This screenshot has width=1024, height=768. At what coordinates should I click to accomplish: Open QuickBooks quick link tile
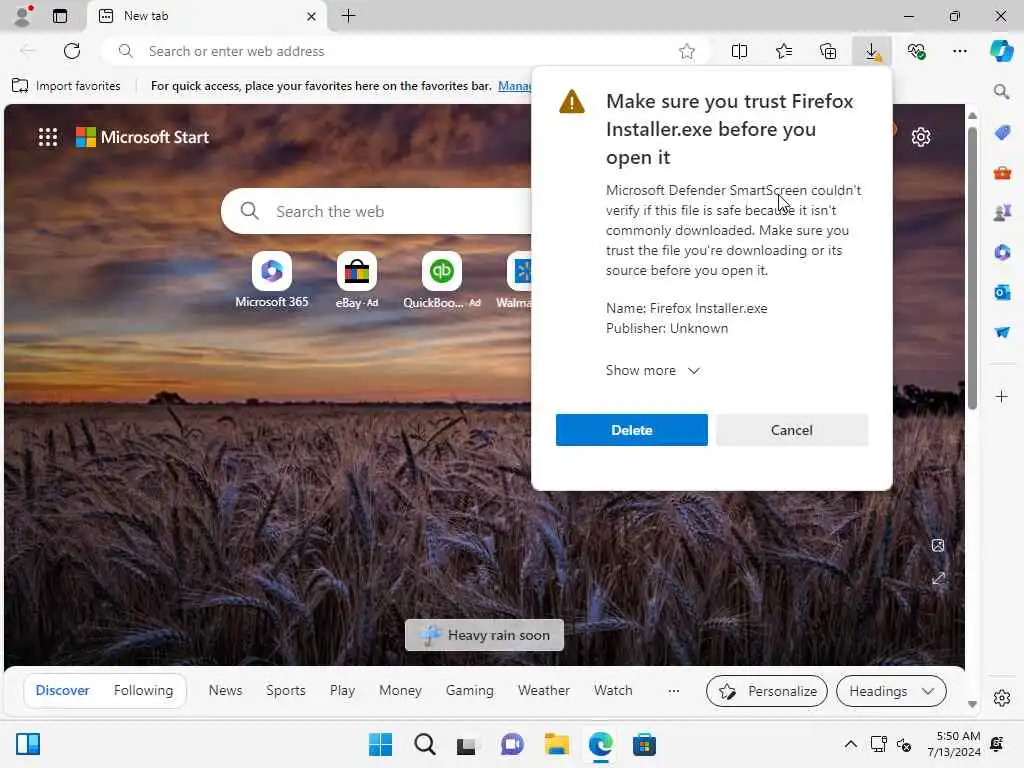click(x=441, y=280)
